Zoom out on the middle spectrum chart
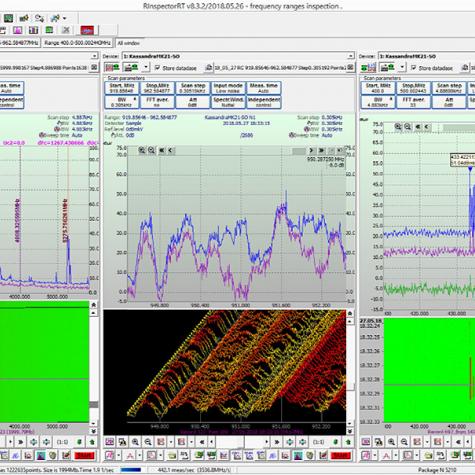Viewport: 475px width, 475px height. tap(151, 150)
